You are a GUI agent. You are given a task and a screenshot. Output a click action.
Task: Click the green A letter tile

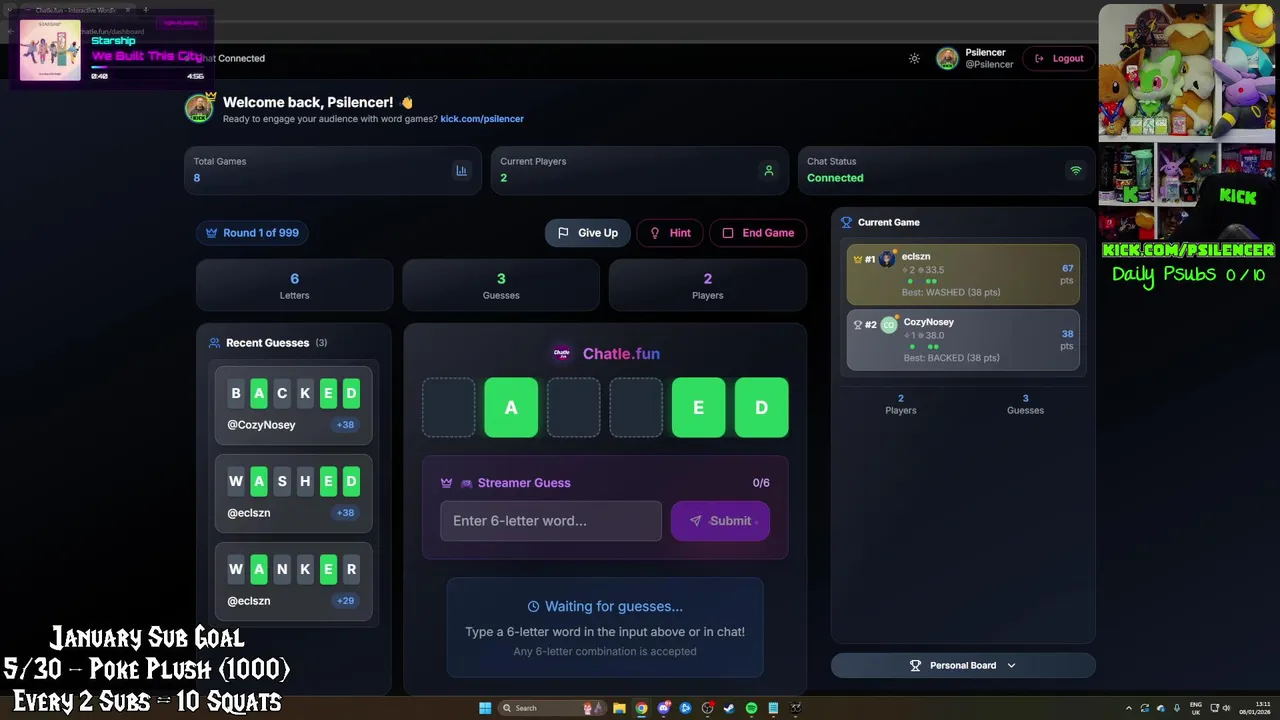click(x=511, y=407)
